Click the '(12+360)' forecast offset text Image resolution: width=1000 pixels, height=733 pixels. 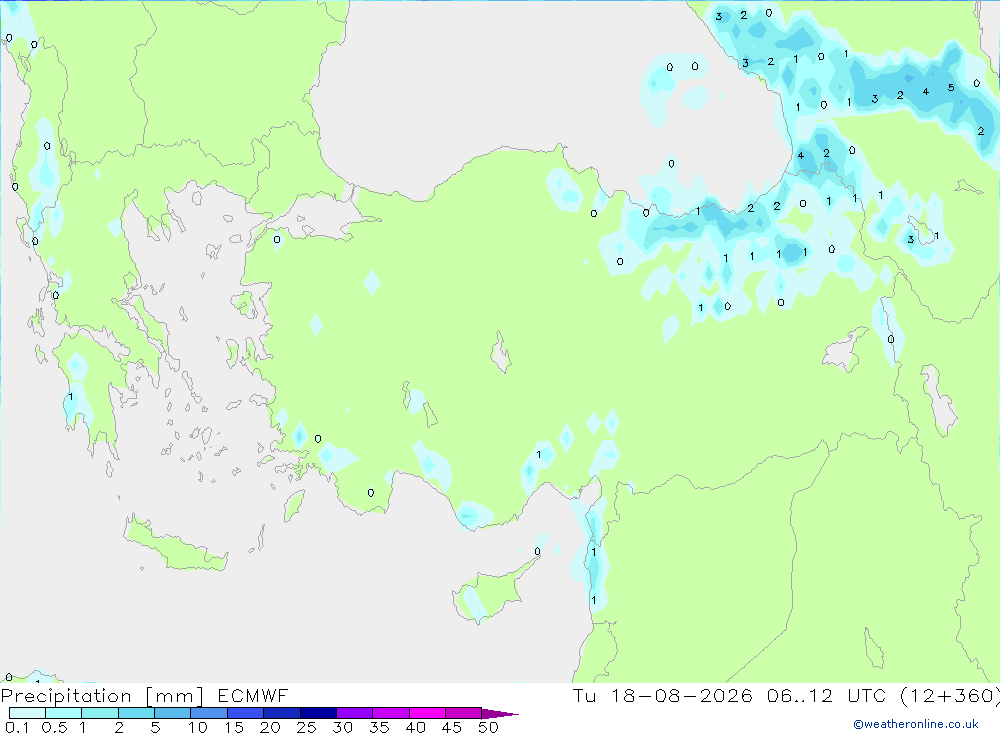point(950,696)
